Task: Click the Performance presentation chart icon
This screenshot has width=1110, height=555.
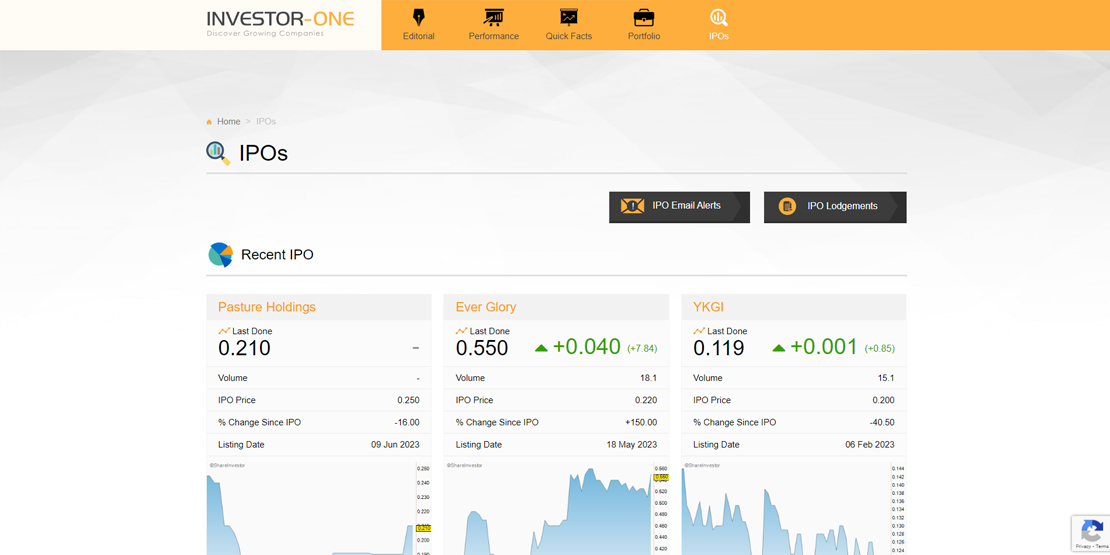Action: point(493,17)
